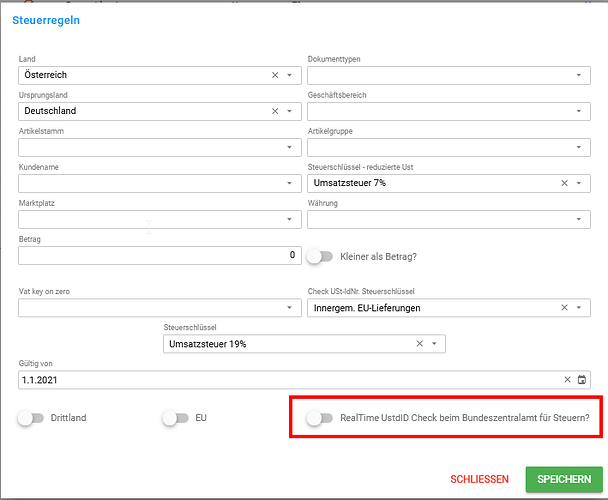Clear the Österreich selection in Land
This screenshot has height=500, width=608.
(275, 75)
